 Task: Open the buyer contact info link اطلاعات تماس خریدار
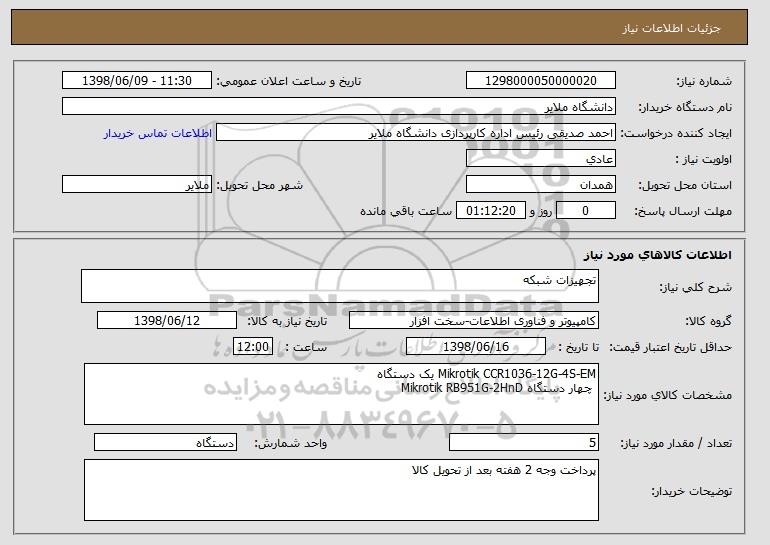(x=158, y=133)
